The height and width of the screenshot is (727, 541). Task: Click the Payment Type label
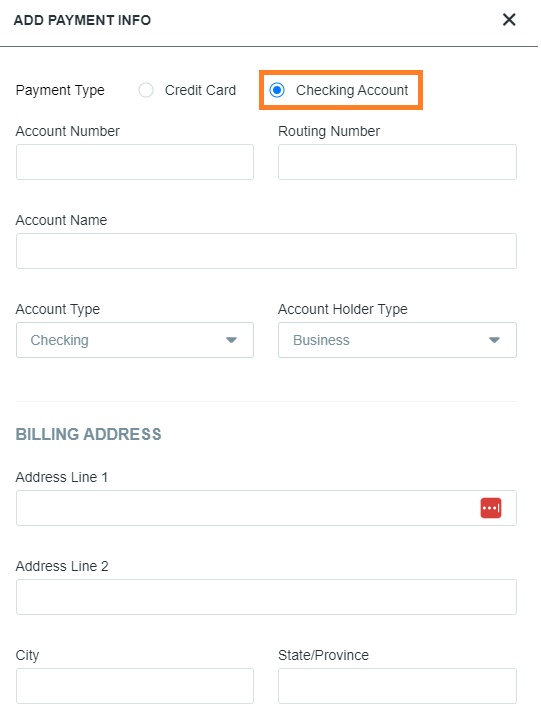click(x=60, y=90)
